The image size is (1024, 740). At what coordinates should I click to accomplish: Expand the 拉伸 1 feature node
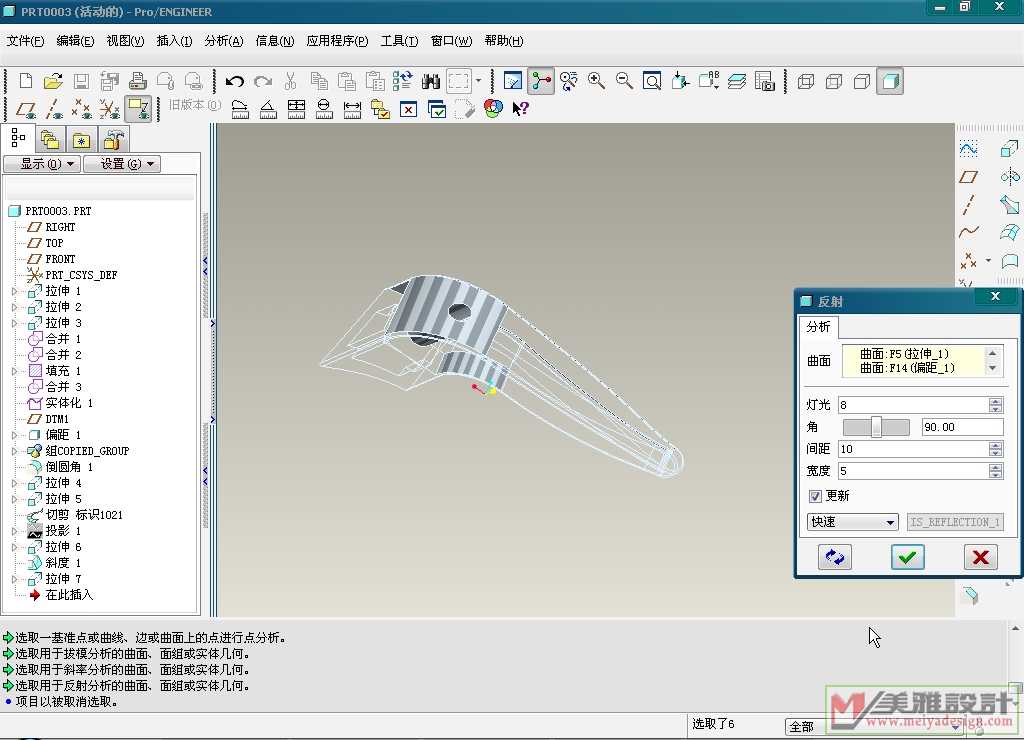(x=14, y=291)
